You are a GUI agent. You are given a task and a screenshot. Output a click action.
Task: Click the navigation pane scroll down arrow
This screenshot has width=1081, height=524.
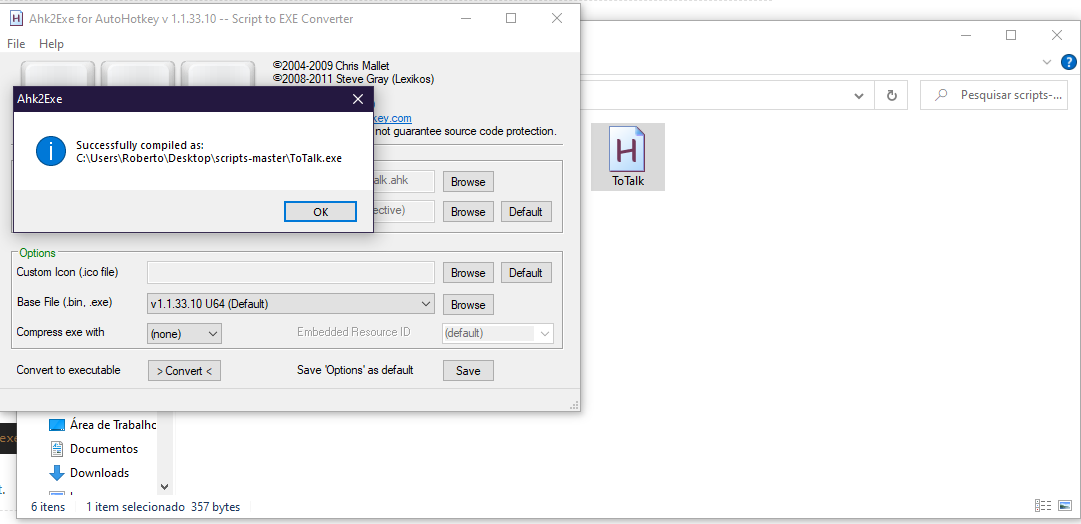[x=164, y=487]
